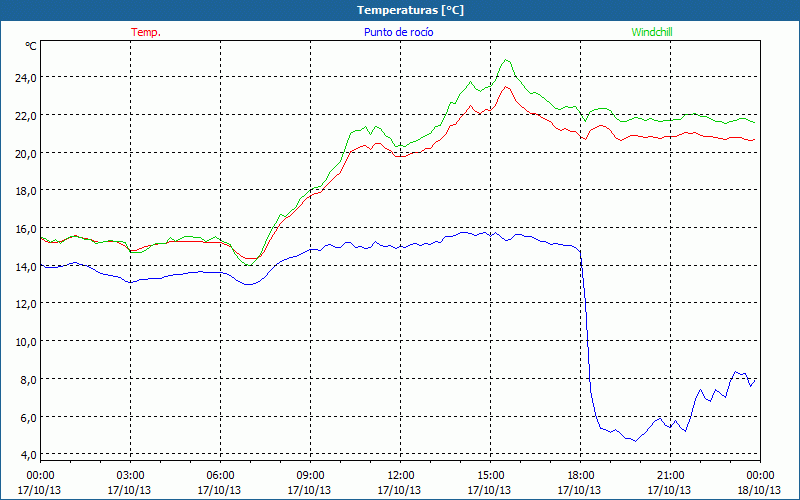Select the blue Punto de rocío legend label
Viewport: 800px width, 500px height.
(398, 32)
